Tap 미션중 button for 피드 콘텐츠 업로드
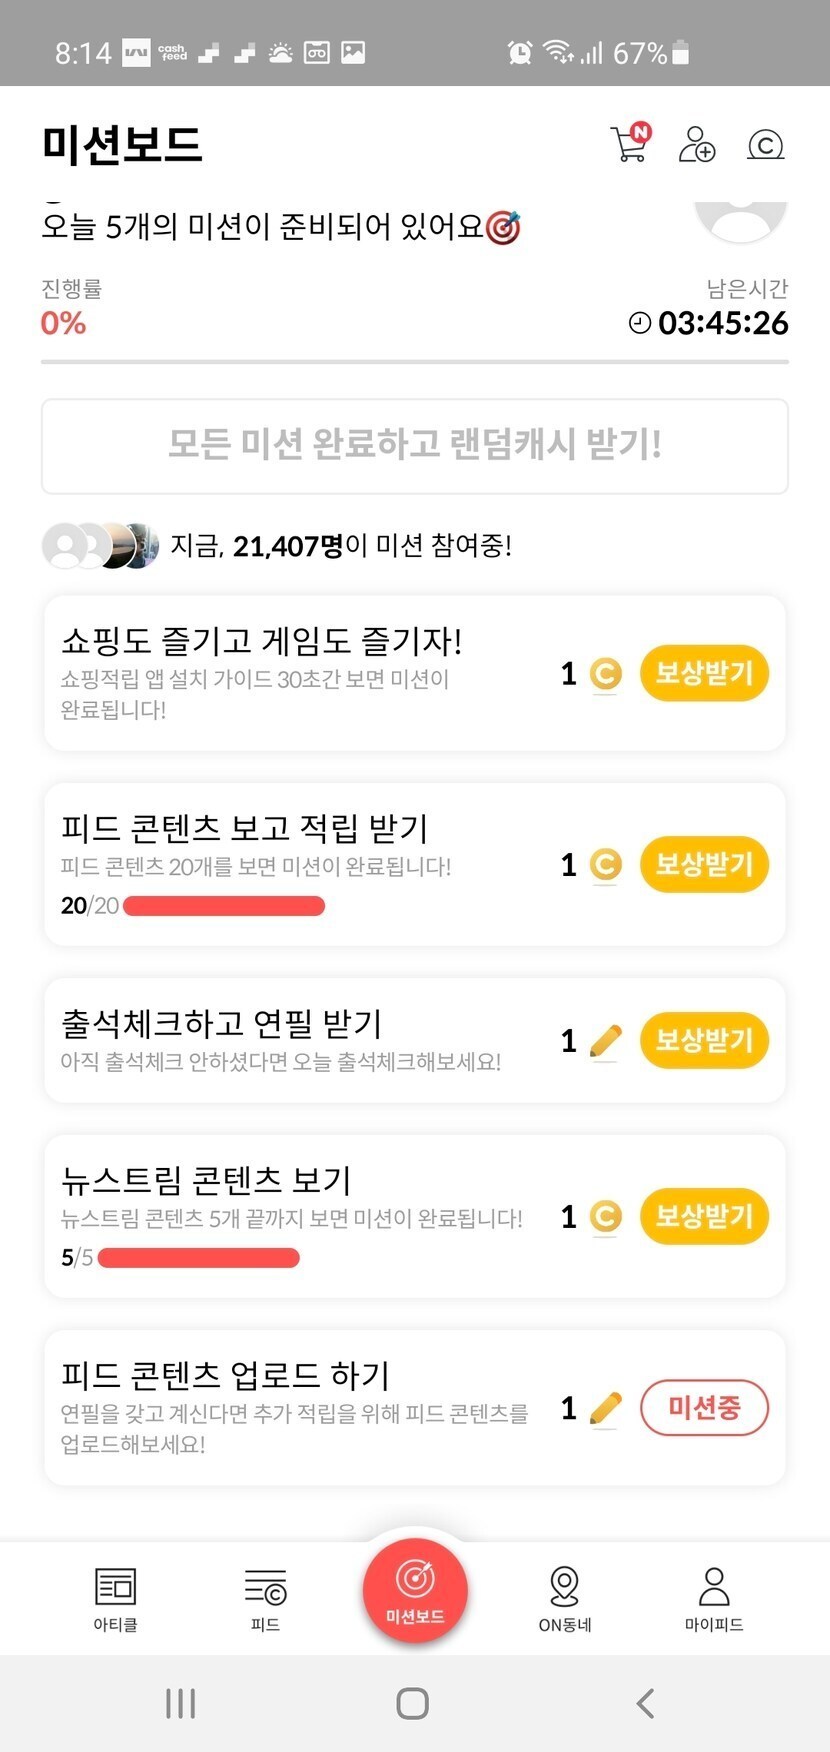Image resolution: width=830 pixels, height=1752 pixels. click(x=704, y=1408)
